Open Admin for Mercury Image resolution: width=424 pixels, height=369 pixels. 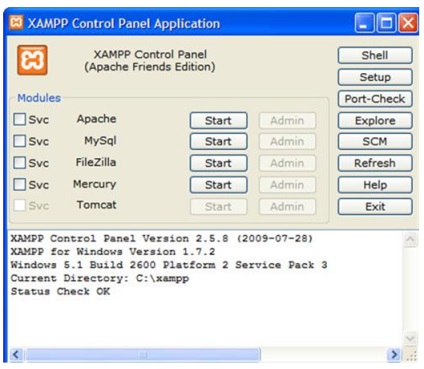coord(287,185)
